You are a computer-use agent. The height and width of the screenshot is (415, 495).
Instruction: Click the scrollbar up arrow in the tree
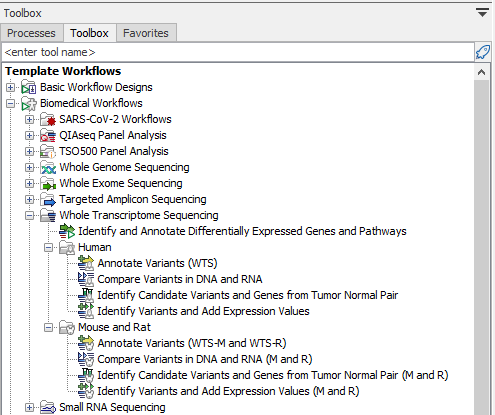coord(481,72)
